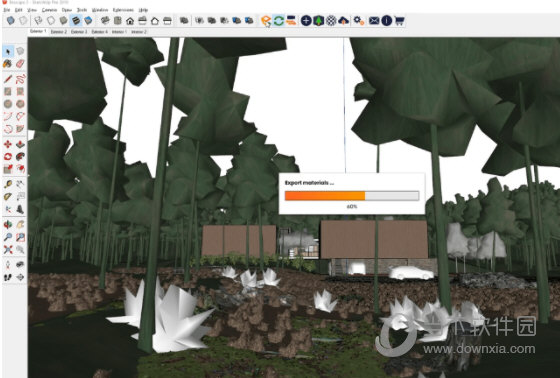Open the Enscape Asset Library tree icon

[319, 21]
